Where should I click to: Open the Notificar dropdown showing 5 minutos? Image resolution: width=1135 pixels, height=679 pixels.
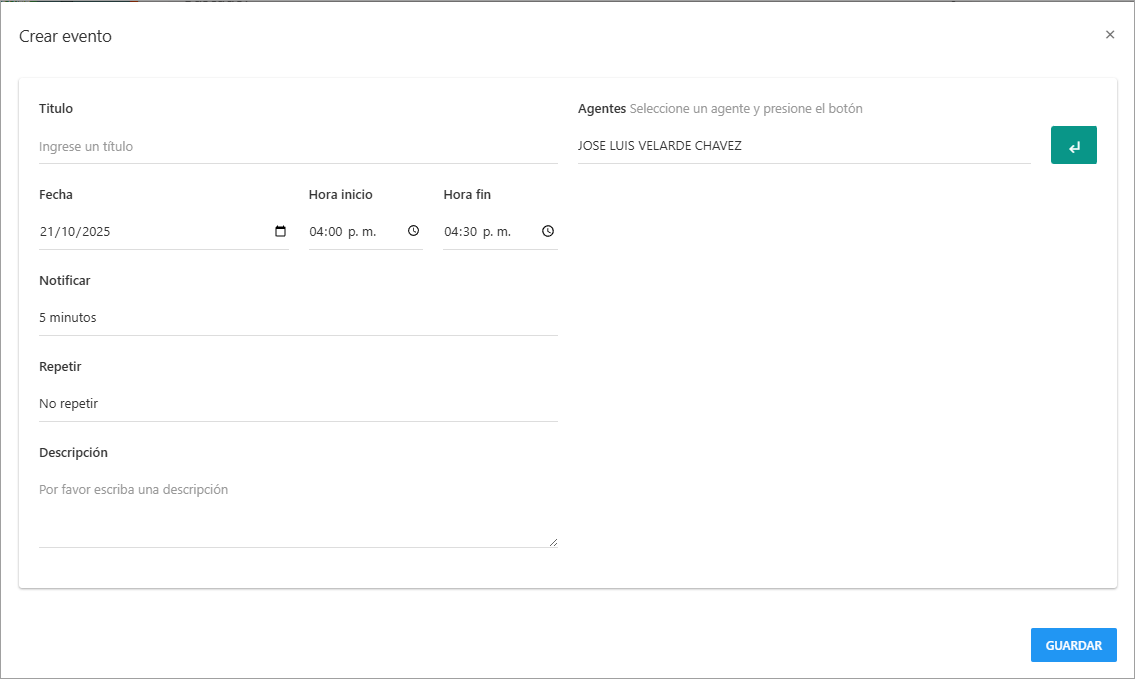point(297,318)
